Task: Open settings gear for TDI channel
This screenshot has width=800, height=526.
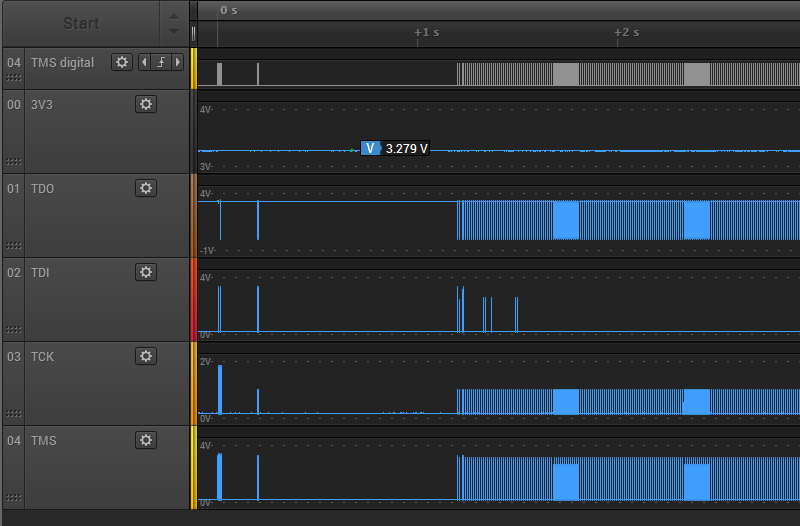Action: tap(146, 272)
